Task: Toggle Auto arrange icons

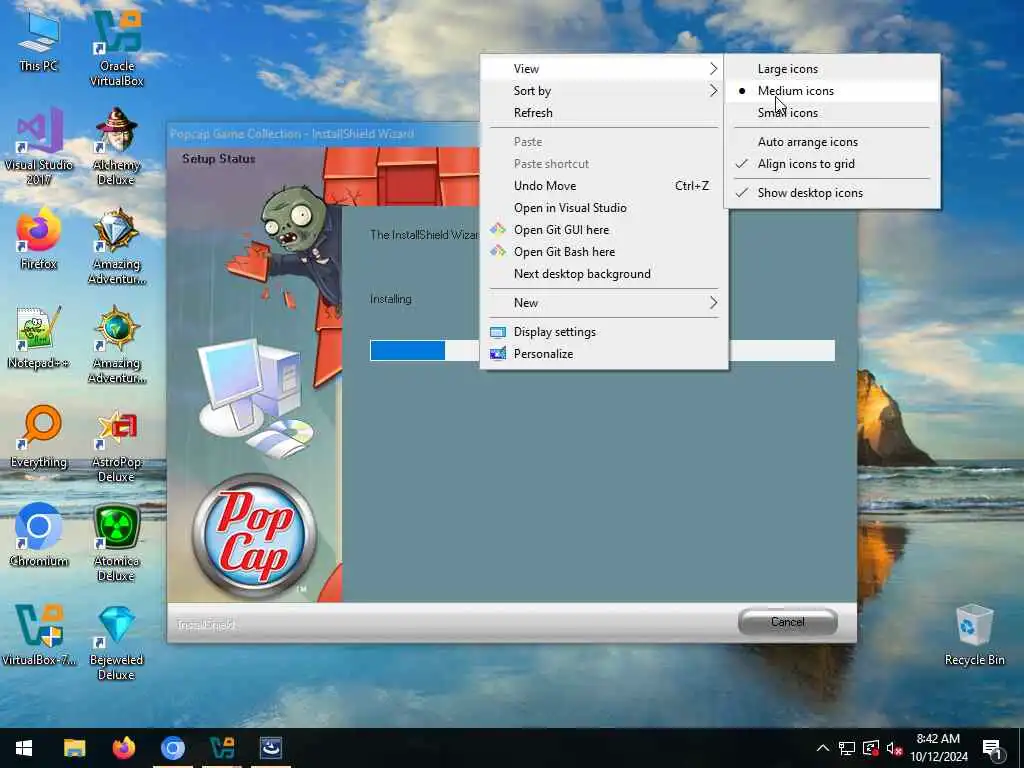Action: pyautogui.click(x=833, y=142)
